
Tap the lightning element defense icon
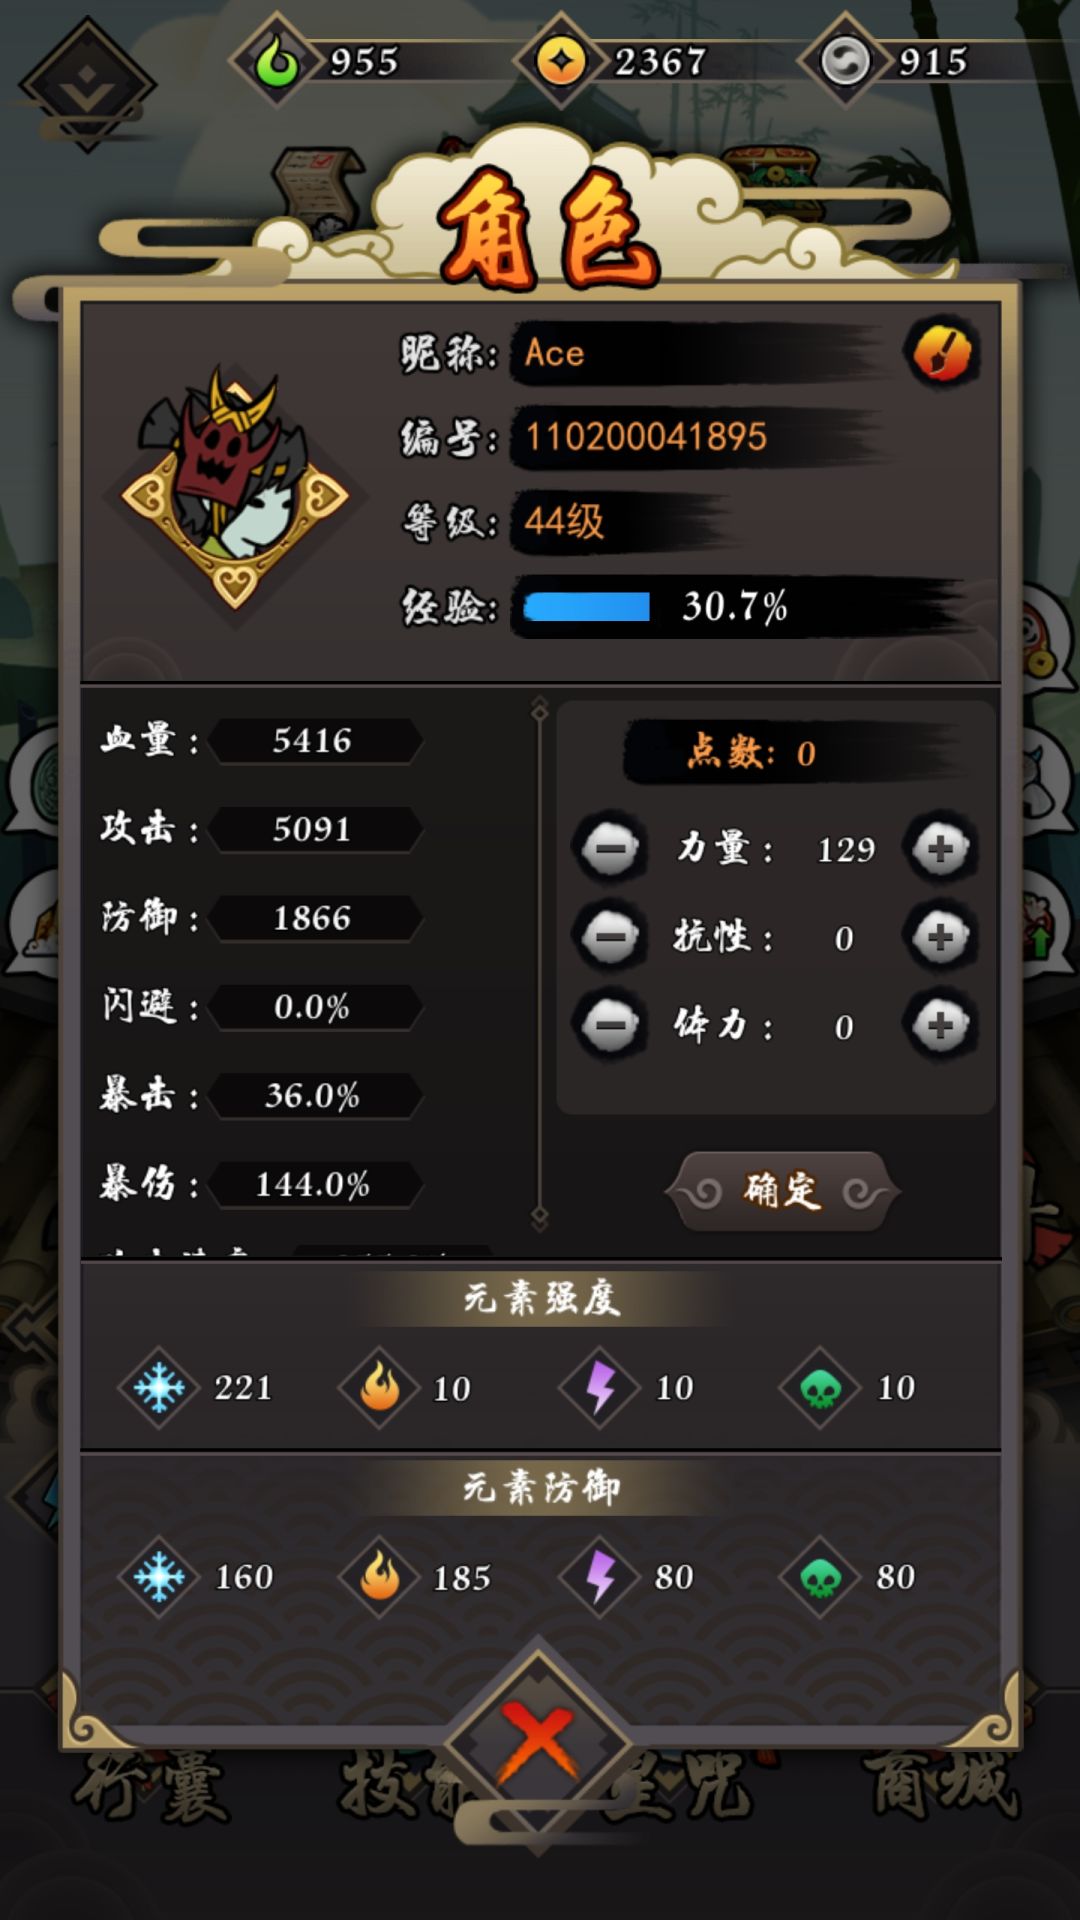tap(600, 1577)
